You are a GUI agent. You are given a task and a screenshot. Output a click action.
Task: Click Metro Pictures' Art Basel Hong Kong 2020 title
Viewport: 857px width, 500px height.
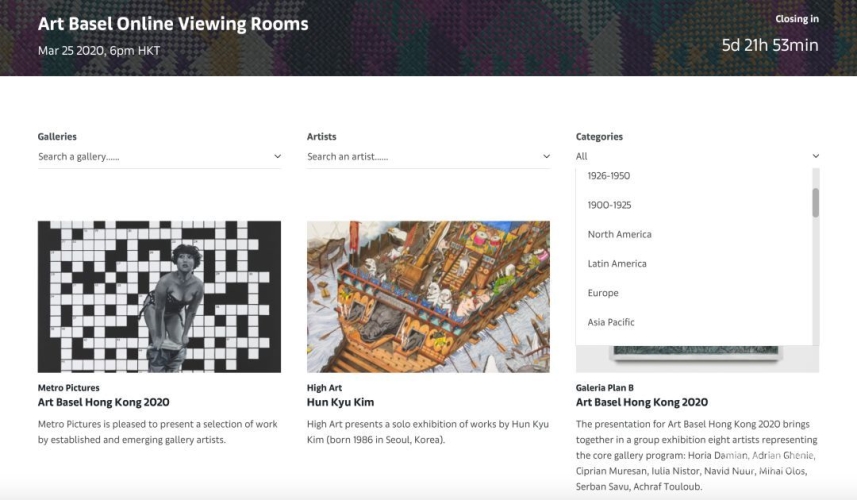tap(103, 403)
